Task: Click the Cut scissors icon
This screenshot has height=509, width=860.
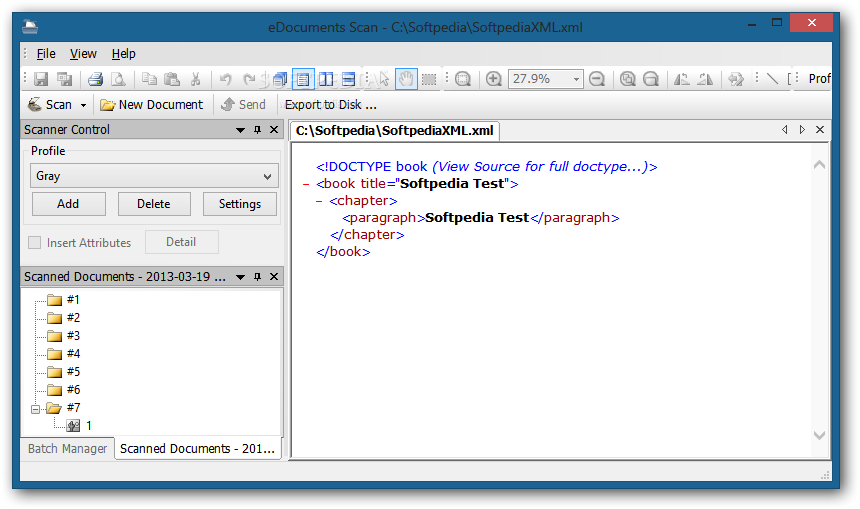Action: [195, 79]
